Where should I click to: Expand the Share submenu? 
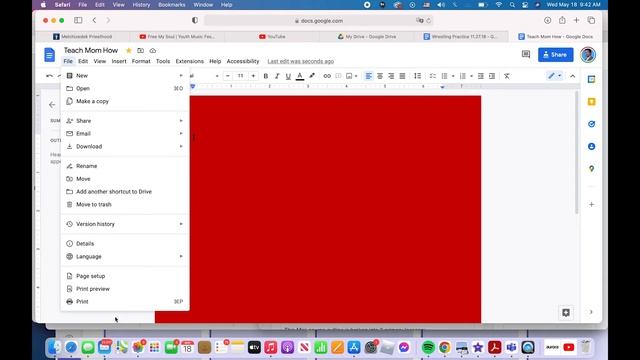click(x=125, y=121)
